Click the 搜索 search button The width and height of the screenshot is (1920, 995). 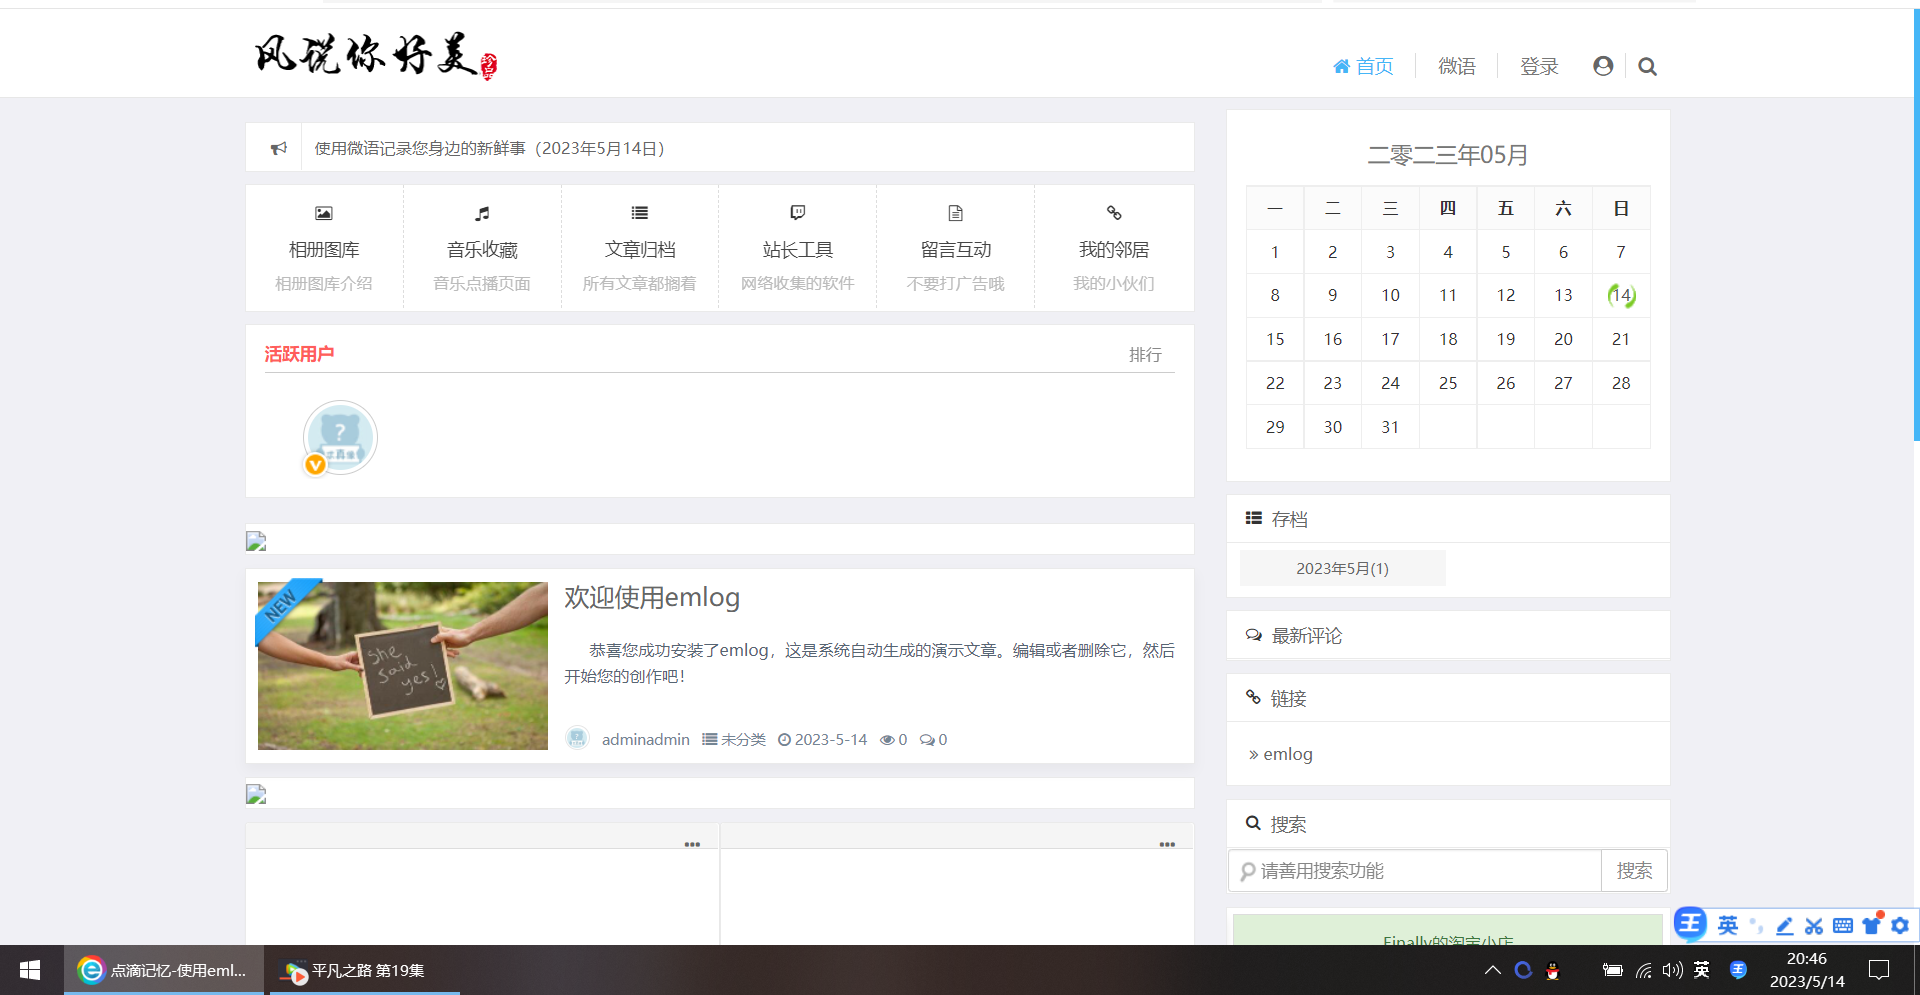click(x=1634, y=871)
